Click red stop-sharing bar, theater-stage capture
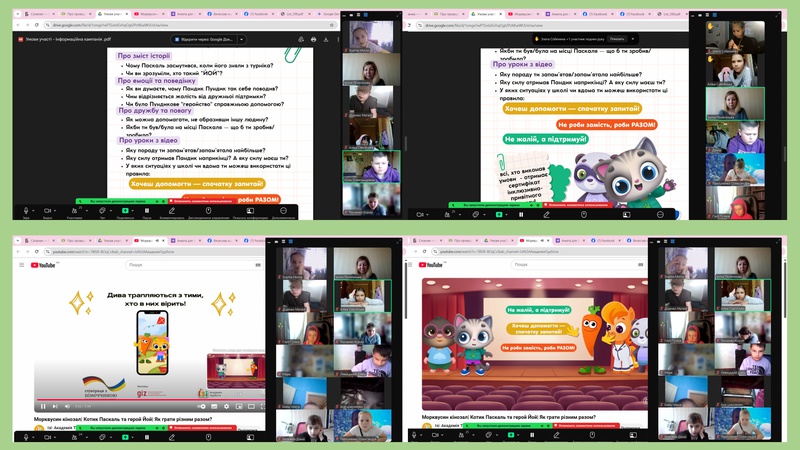 tap(587, 425)
